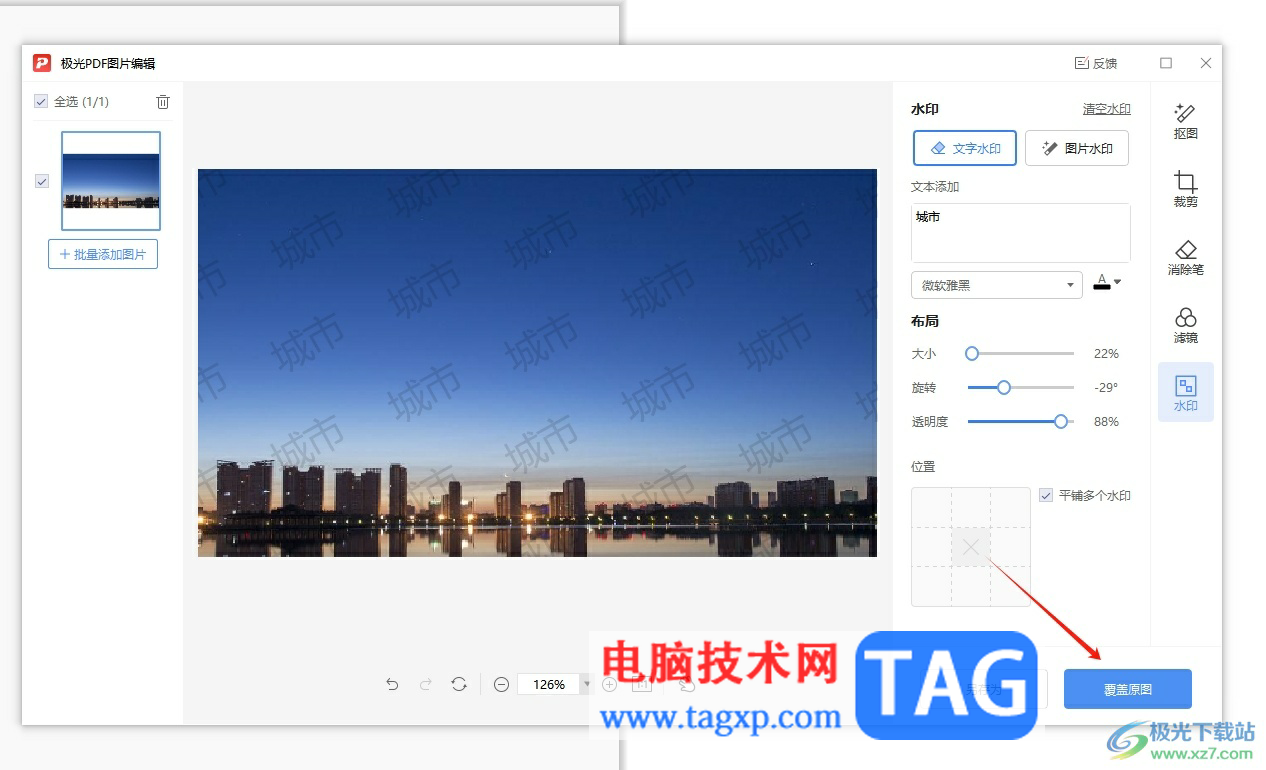This screenshot has width=1266, height=770.
Task: Edit the 城市 watermark text field
Action: click(1021, 233)
